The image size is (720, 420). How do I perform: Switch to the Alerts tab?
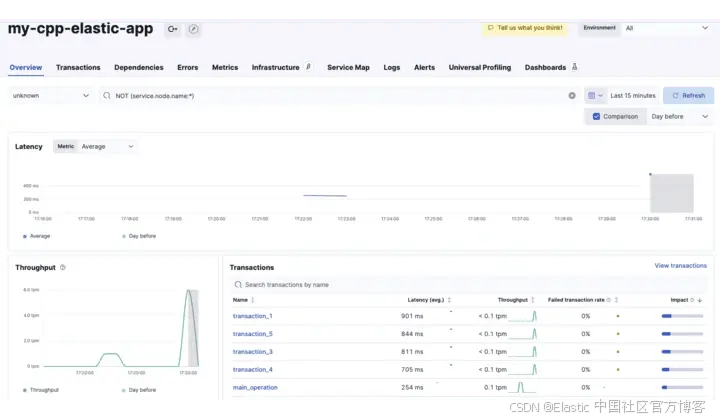pos(424,67)
